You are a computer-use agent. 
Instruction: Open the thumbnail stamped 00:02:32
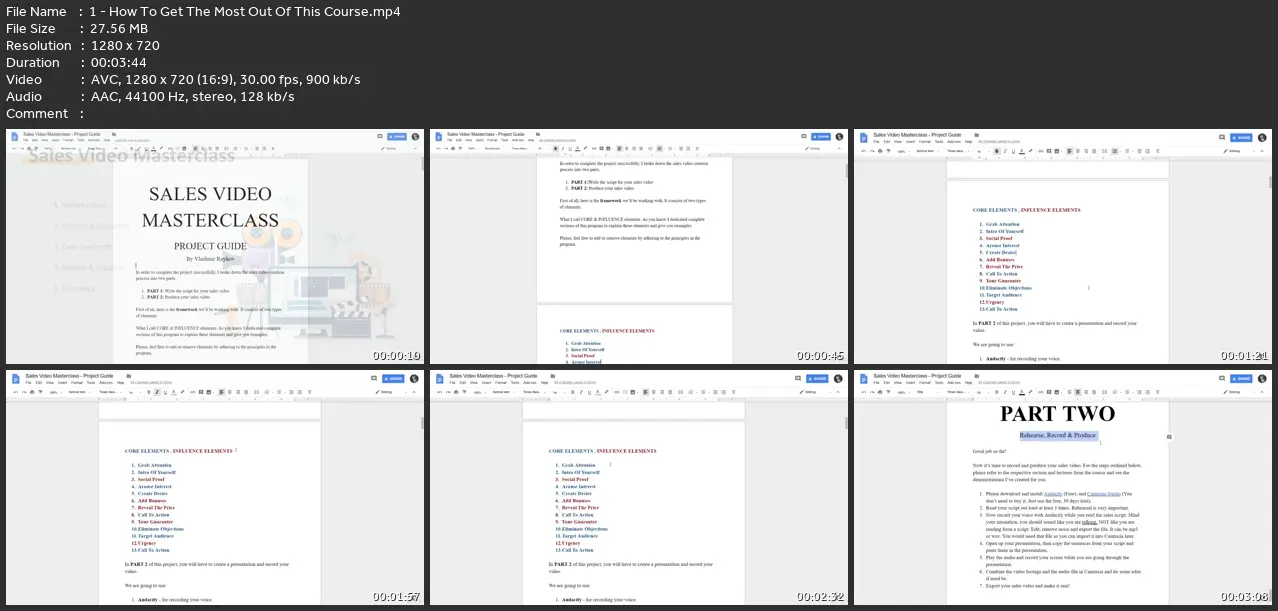point(638,487)
